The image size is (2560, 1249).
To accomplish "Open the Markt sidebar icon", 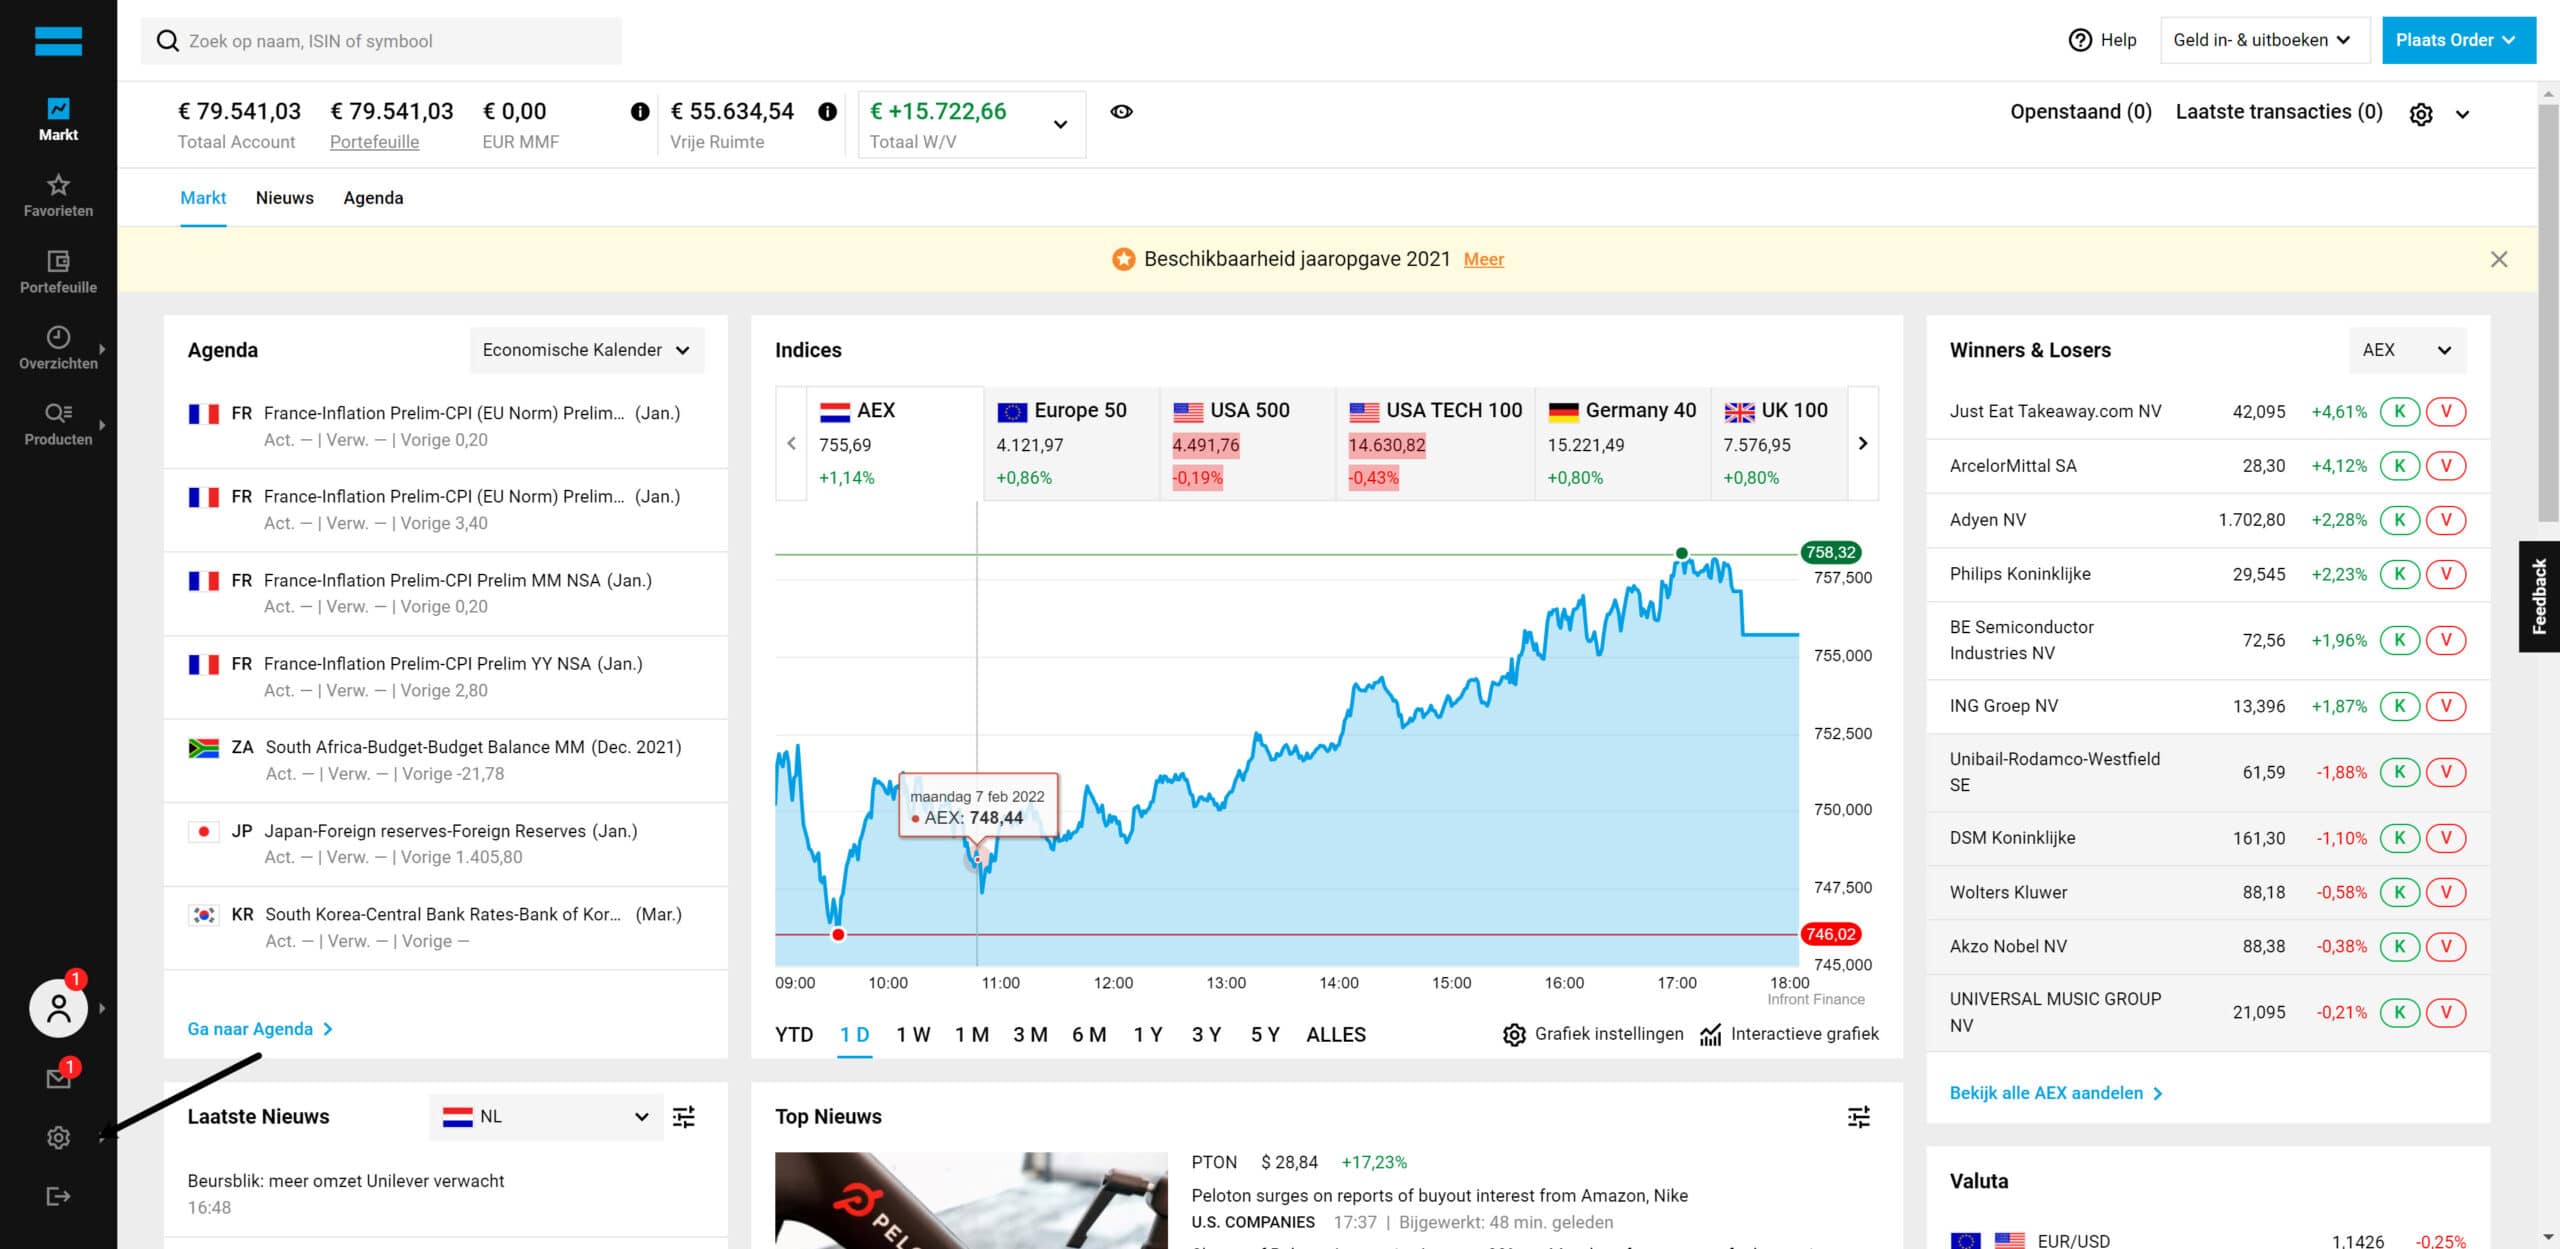I will tap(58, 119).
